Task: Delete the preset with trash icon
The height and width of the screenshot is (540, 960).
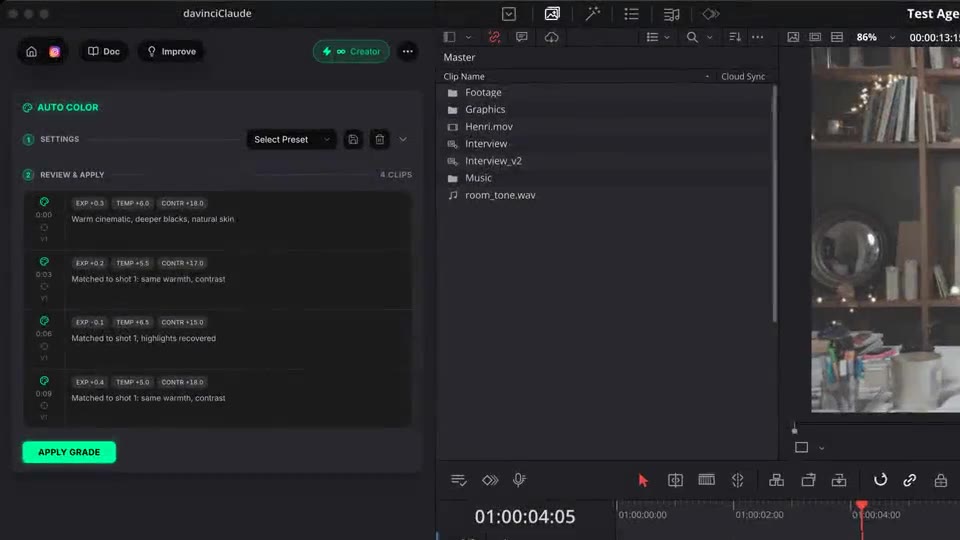Action: click(x=380, y=140)
